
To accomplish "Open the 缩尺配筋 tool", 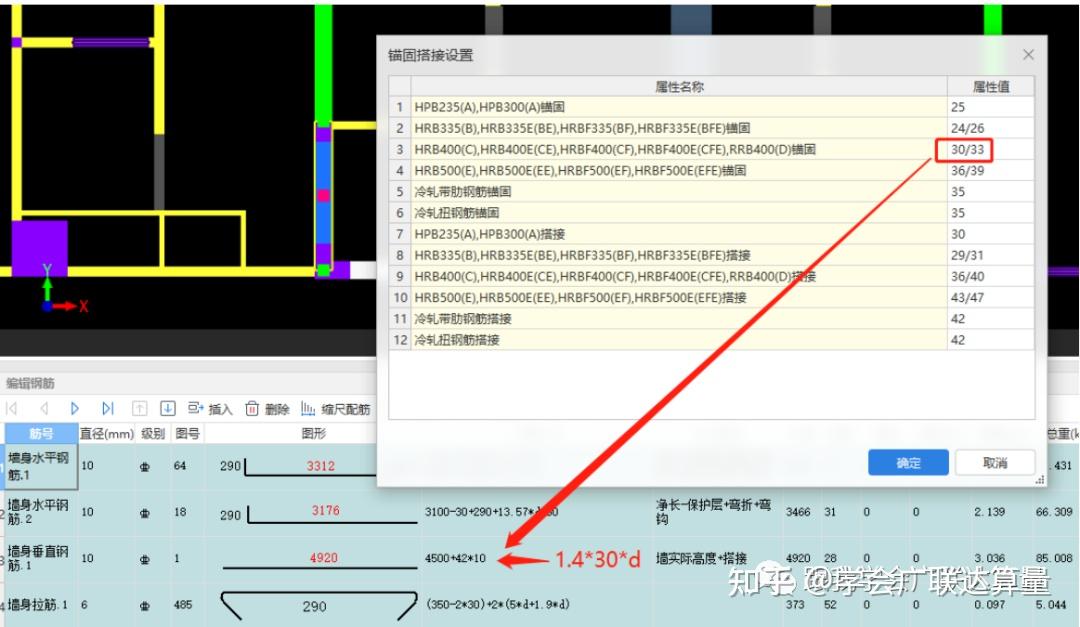I will click(x=335, y=409).
